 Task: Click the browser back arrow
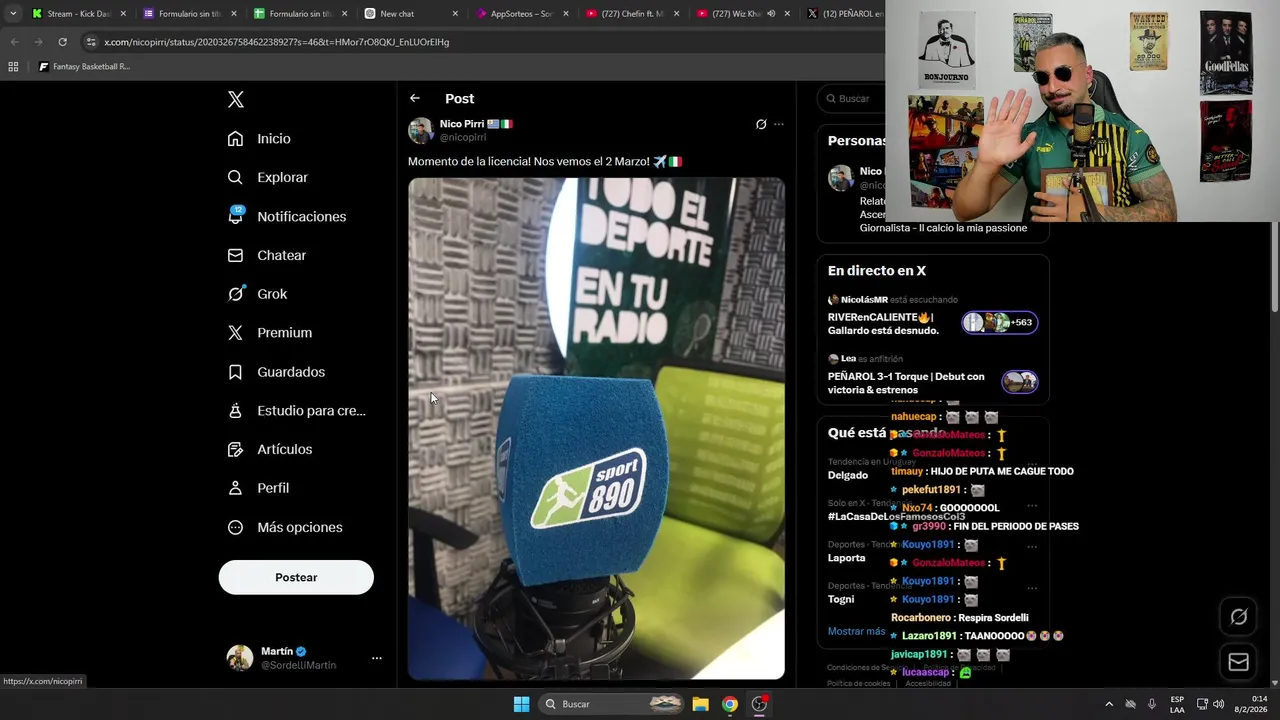[x=14, y=42]
